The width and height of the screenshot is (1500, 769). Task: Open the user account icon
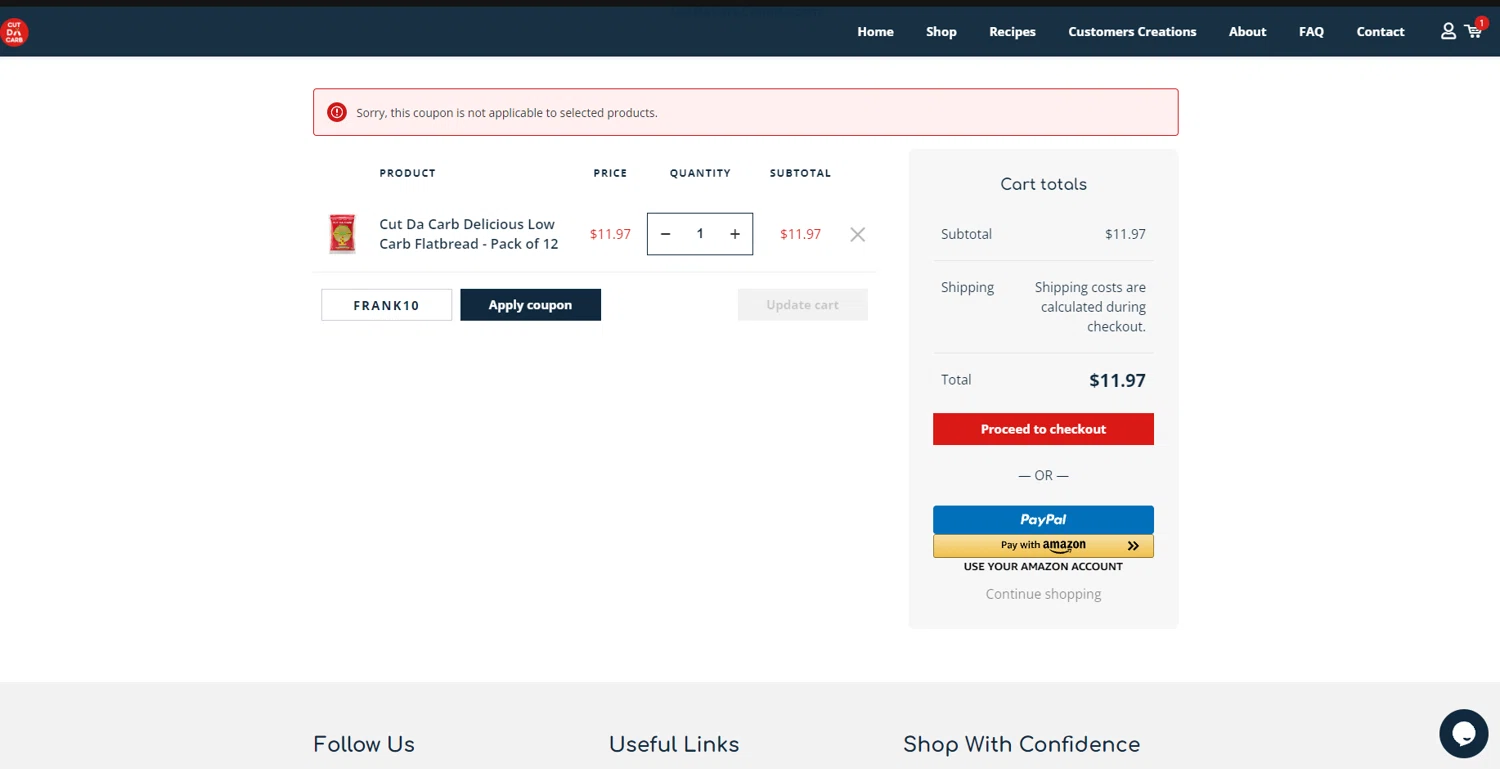point(1448,32)
